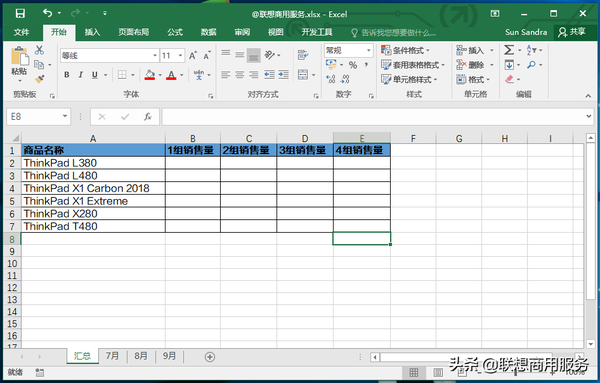Click the phonetic guide 文 icon
The width and height of the screenshot is (600, 383).
199,75
